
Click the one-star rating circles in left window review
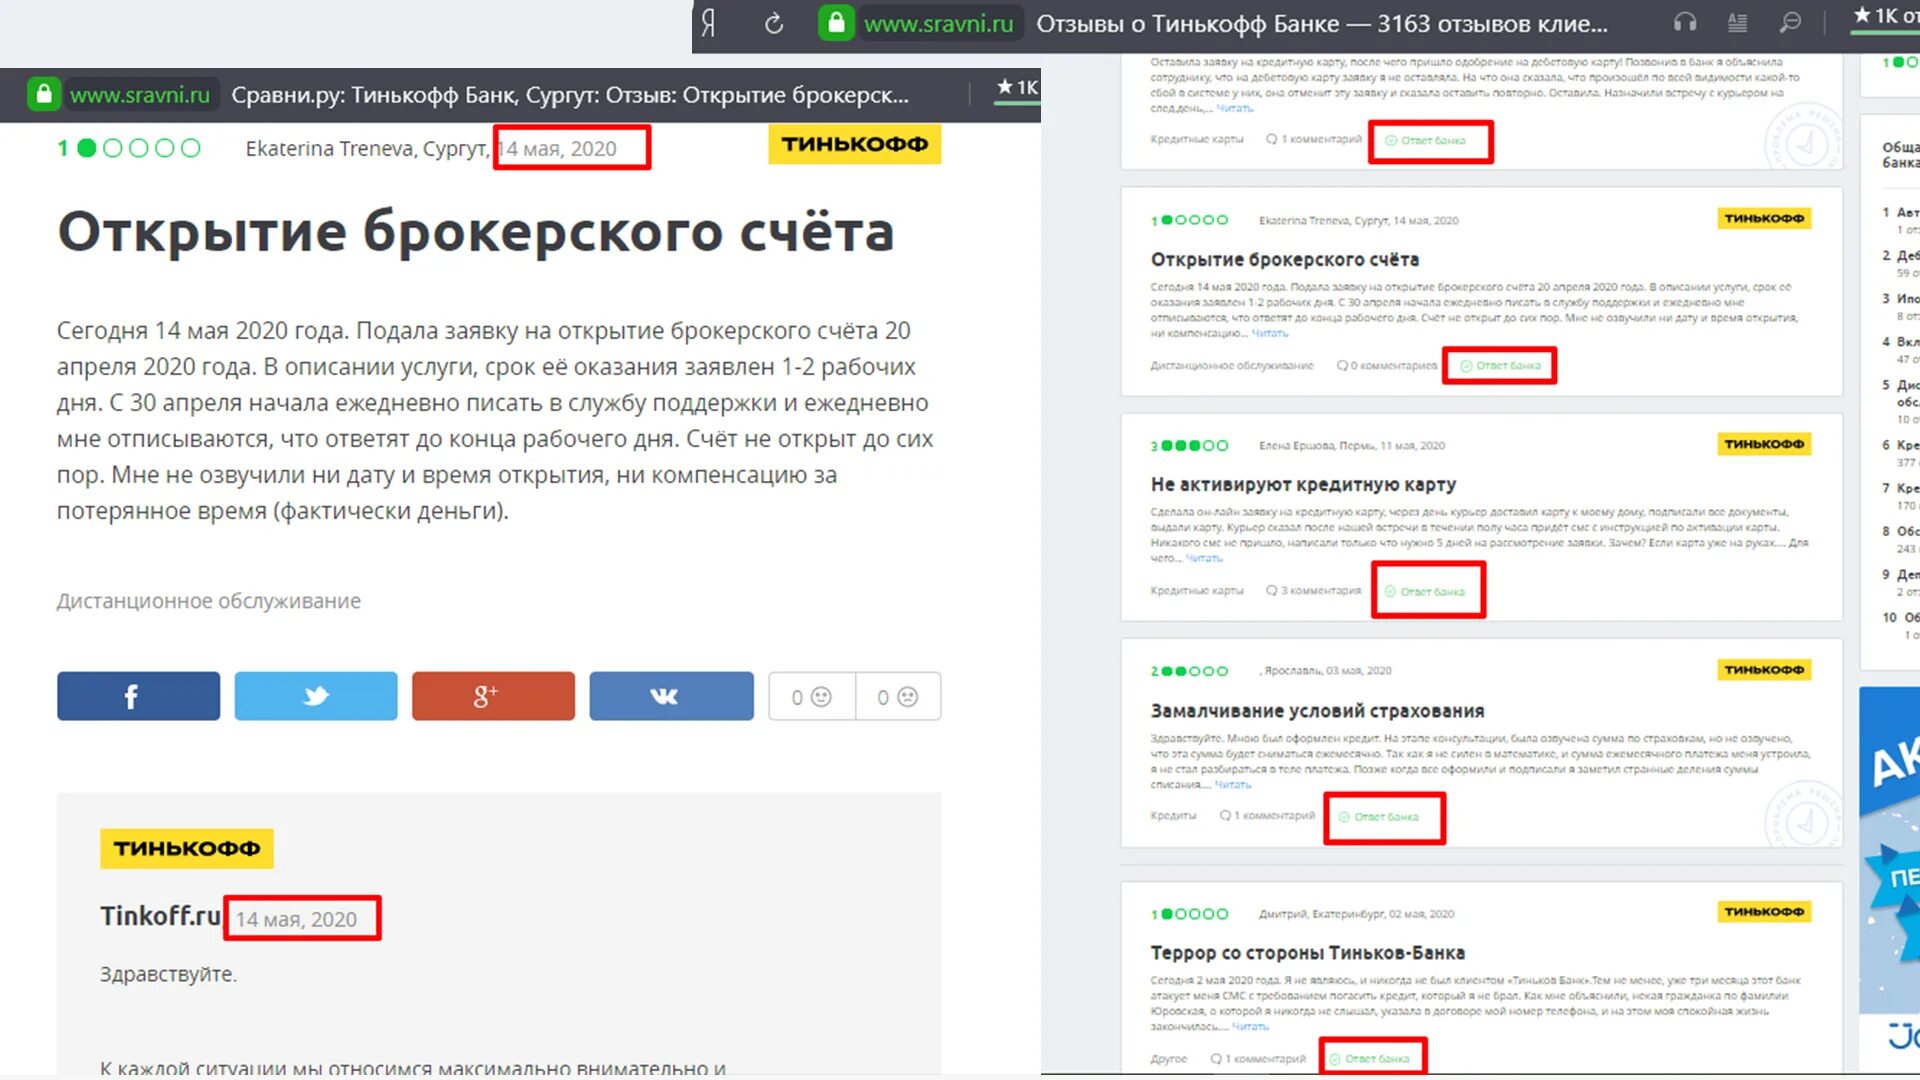pyautogui.click(x=130, y=148)
